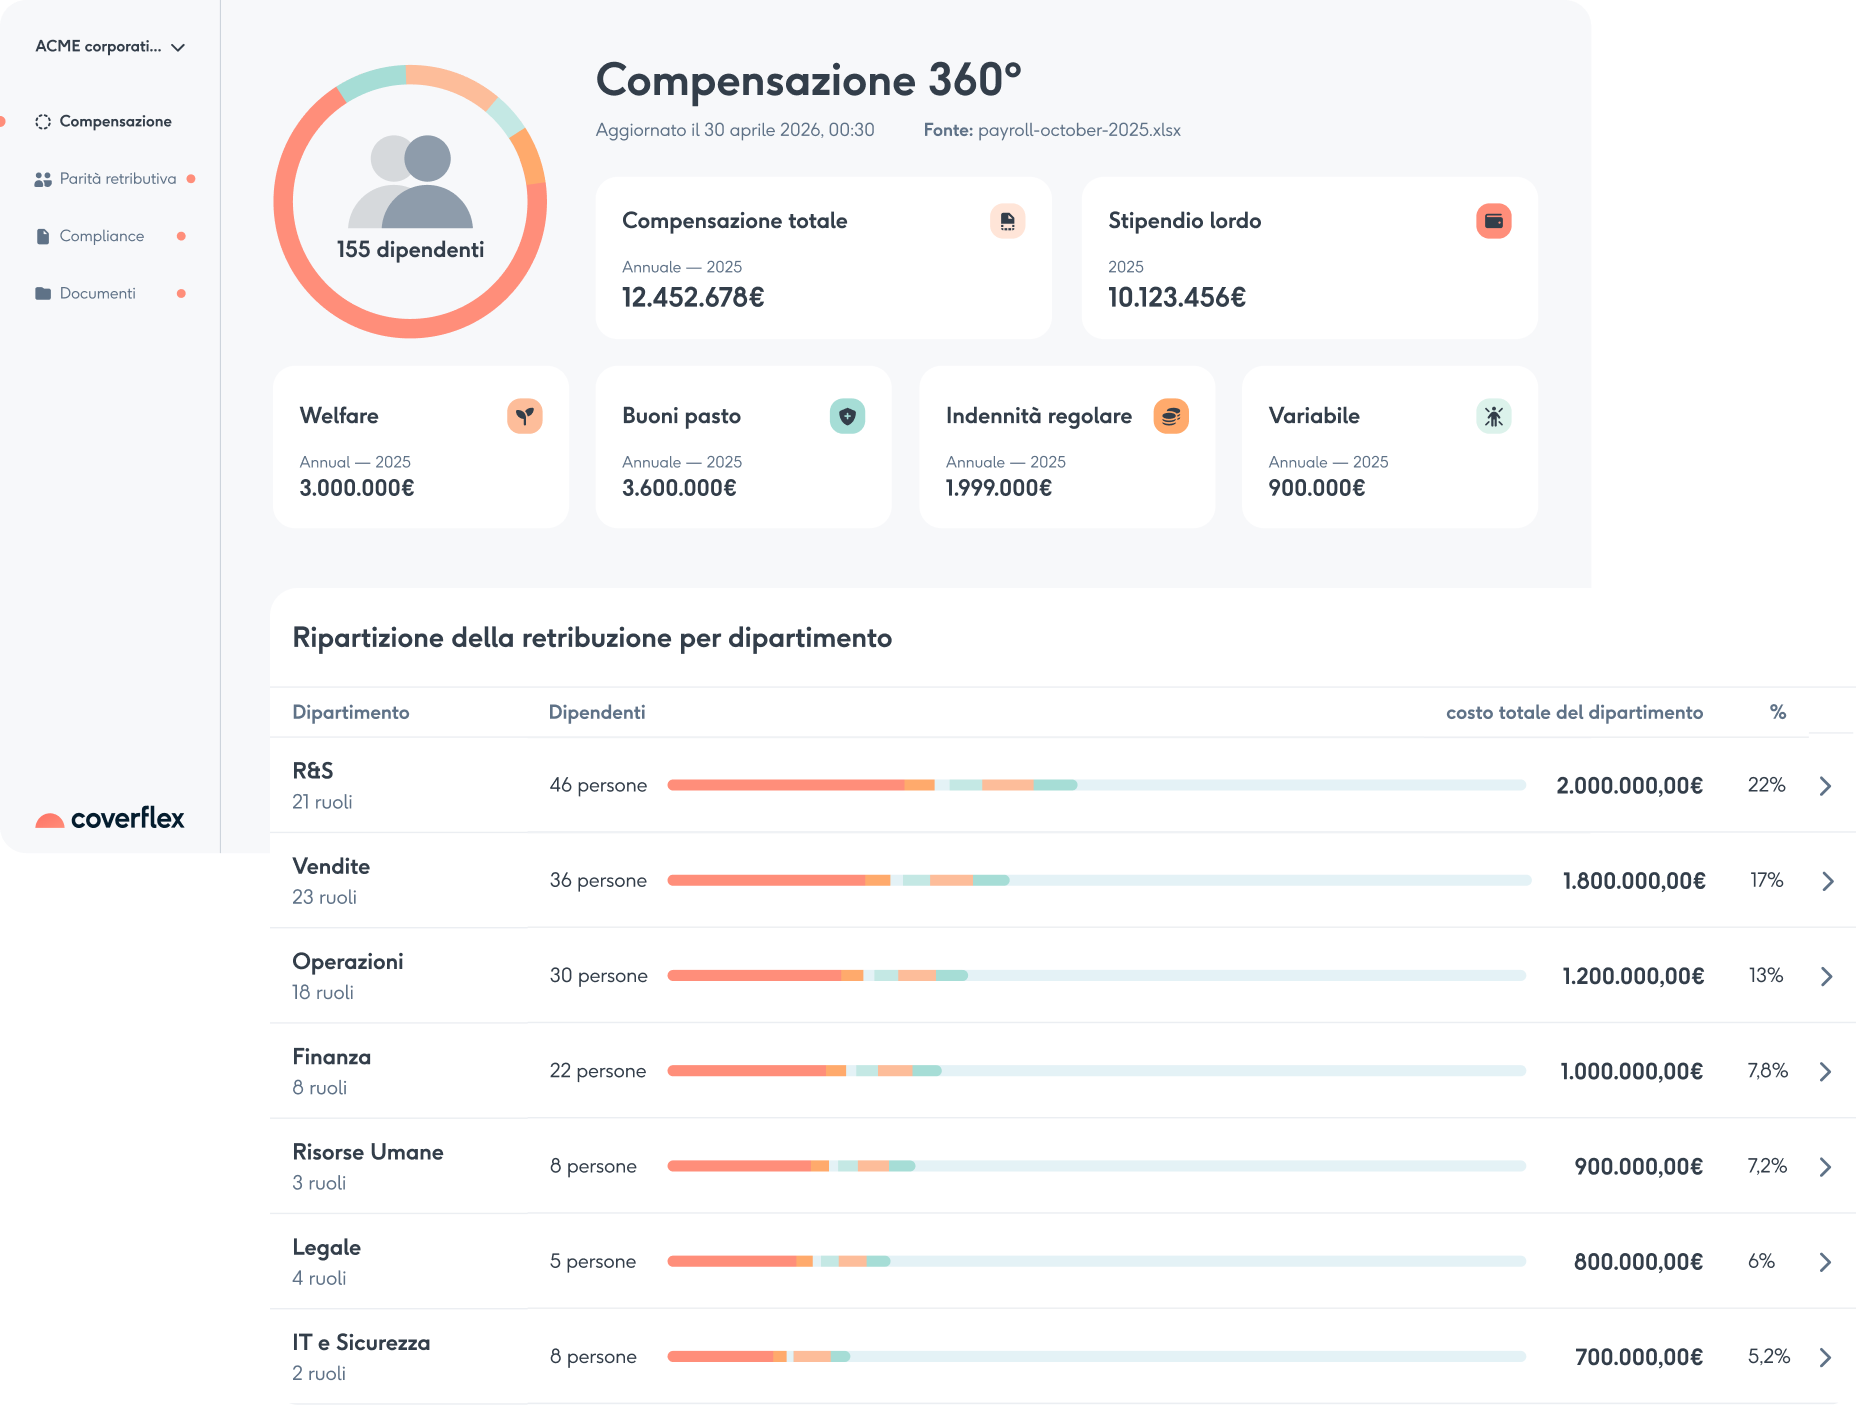Image resolution: width=1856 pixels, height=1405 pixels.
Task: Click the Operazioni department name
Action: [x=348, y=962]
